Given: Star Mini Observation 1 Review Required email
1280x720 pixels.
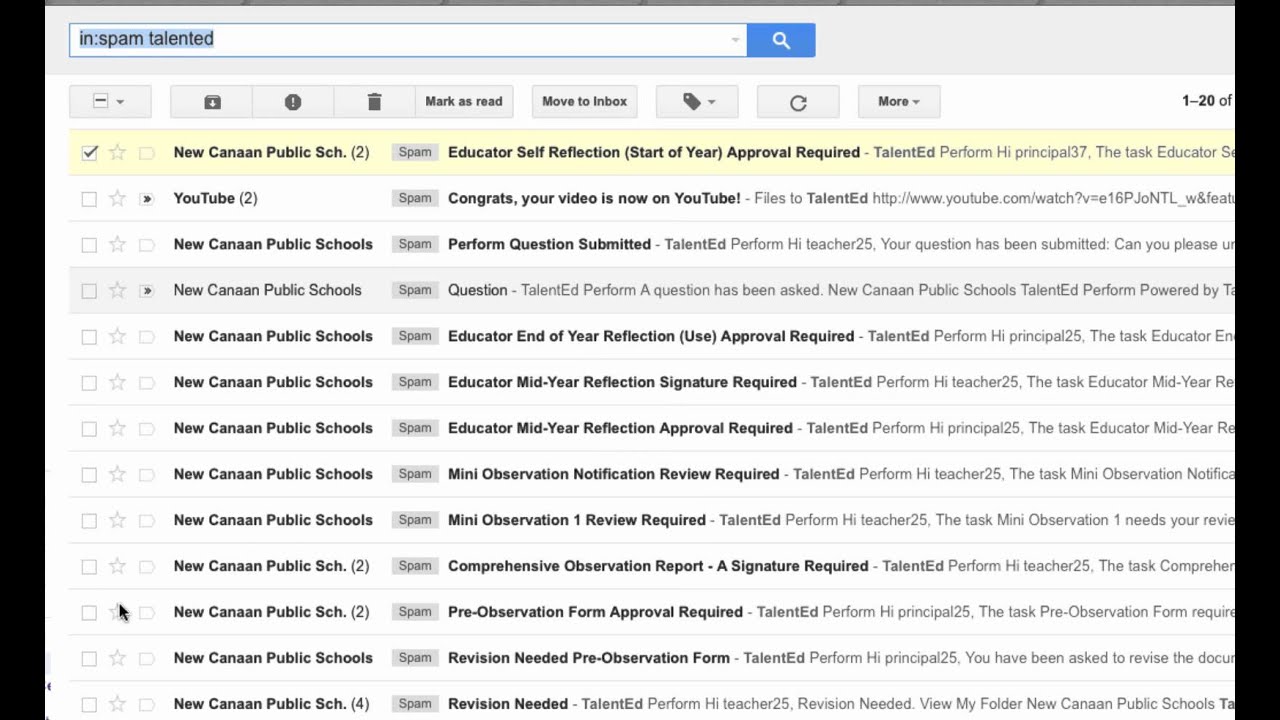Looking at the screenshot, I should pyautogui.click(x=117, y=520).
